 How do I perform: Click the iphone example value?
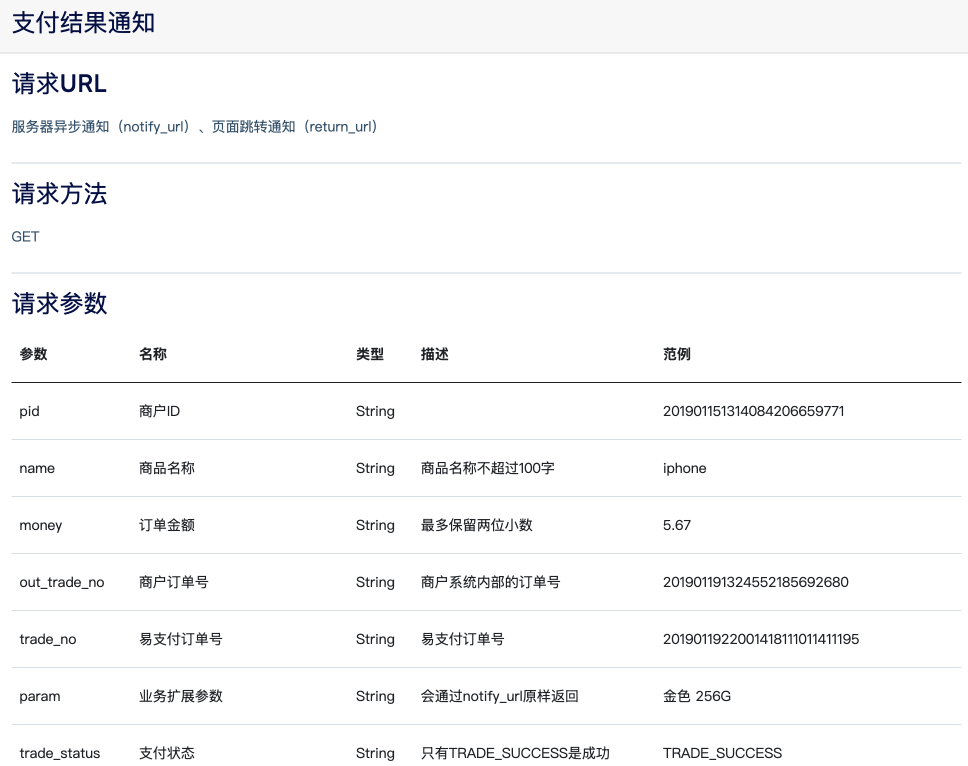pos(684,468)
